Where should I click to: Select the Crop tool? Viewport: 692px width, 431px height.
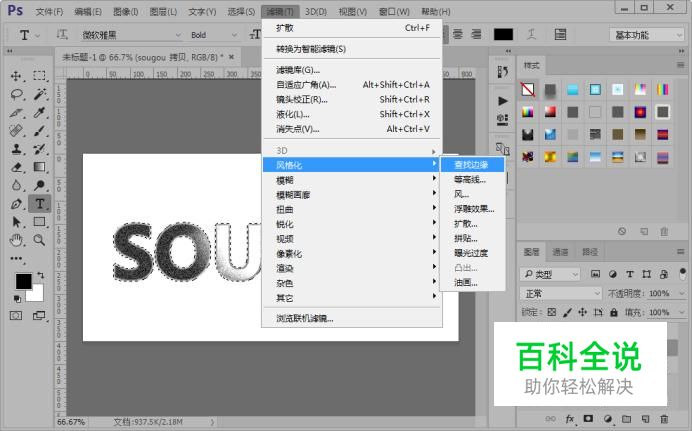[x=16, y=113]
